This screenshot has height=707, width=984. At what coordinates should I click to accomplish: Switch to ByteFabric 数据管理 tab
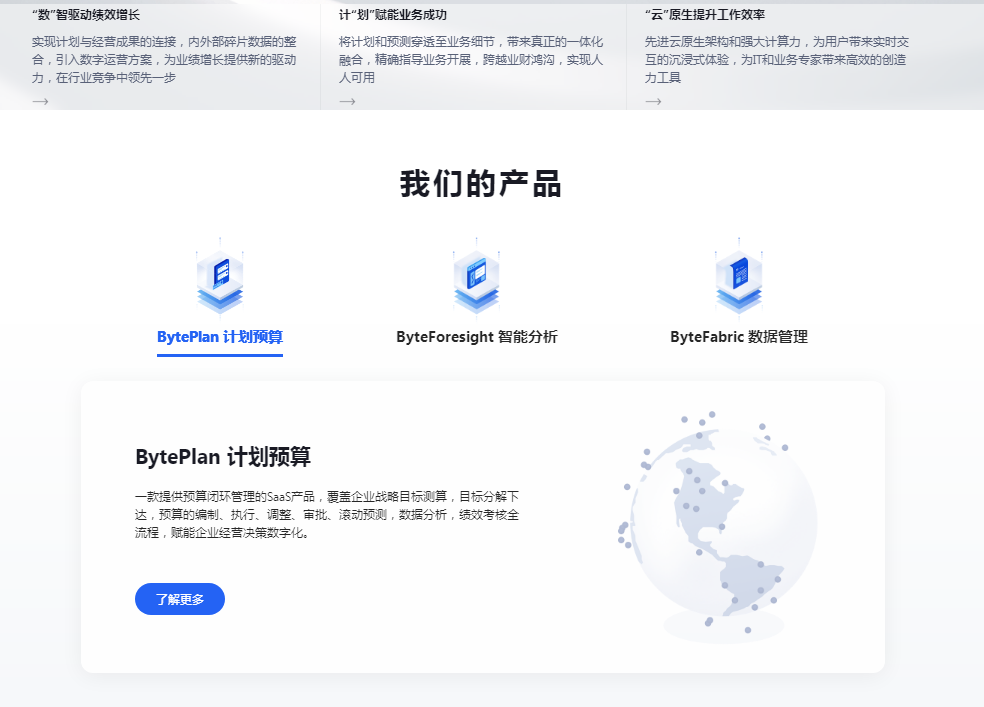click(739, 337)
